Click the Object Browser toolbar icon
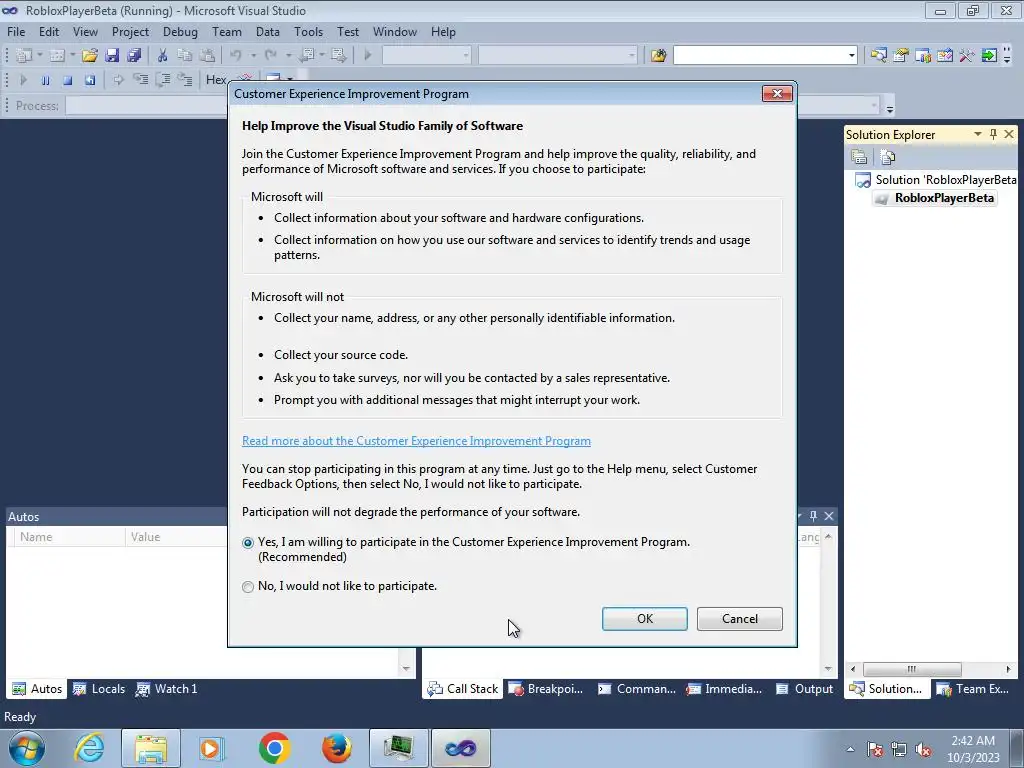1024x768 pixels. pyautogui.click(x=923, y=56)
